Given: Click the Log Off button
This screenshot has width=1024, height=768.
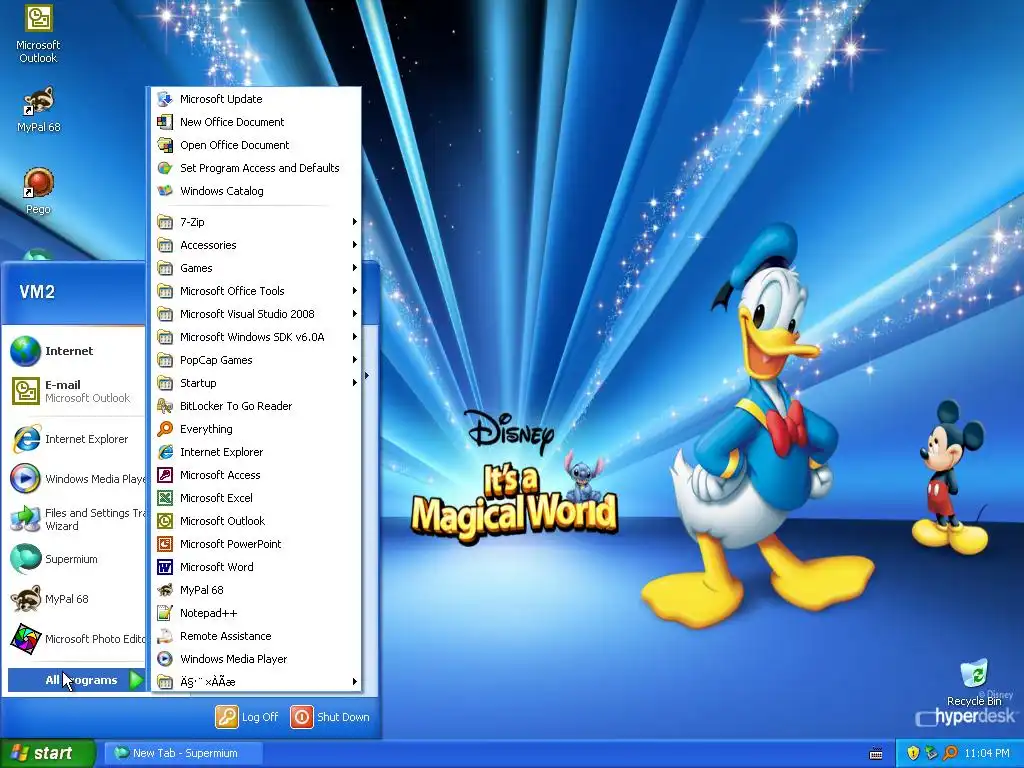Looking at the screenshot, I should point(248,716).
